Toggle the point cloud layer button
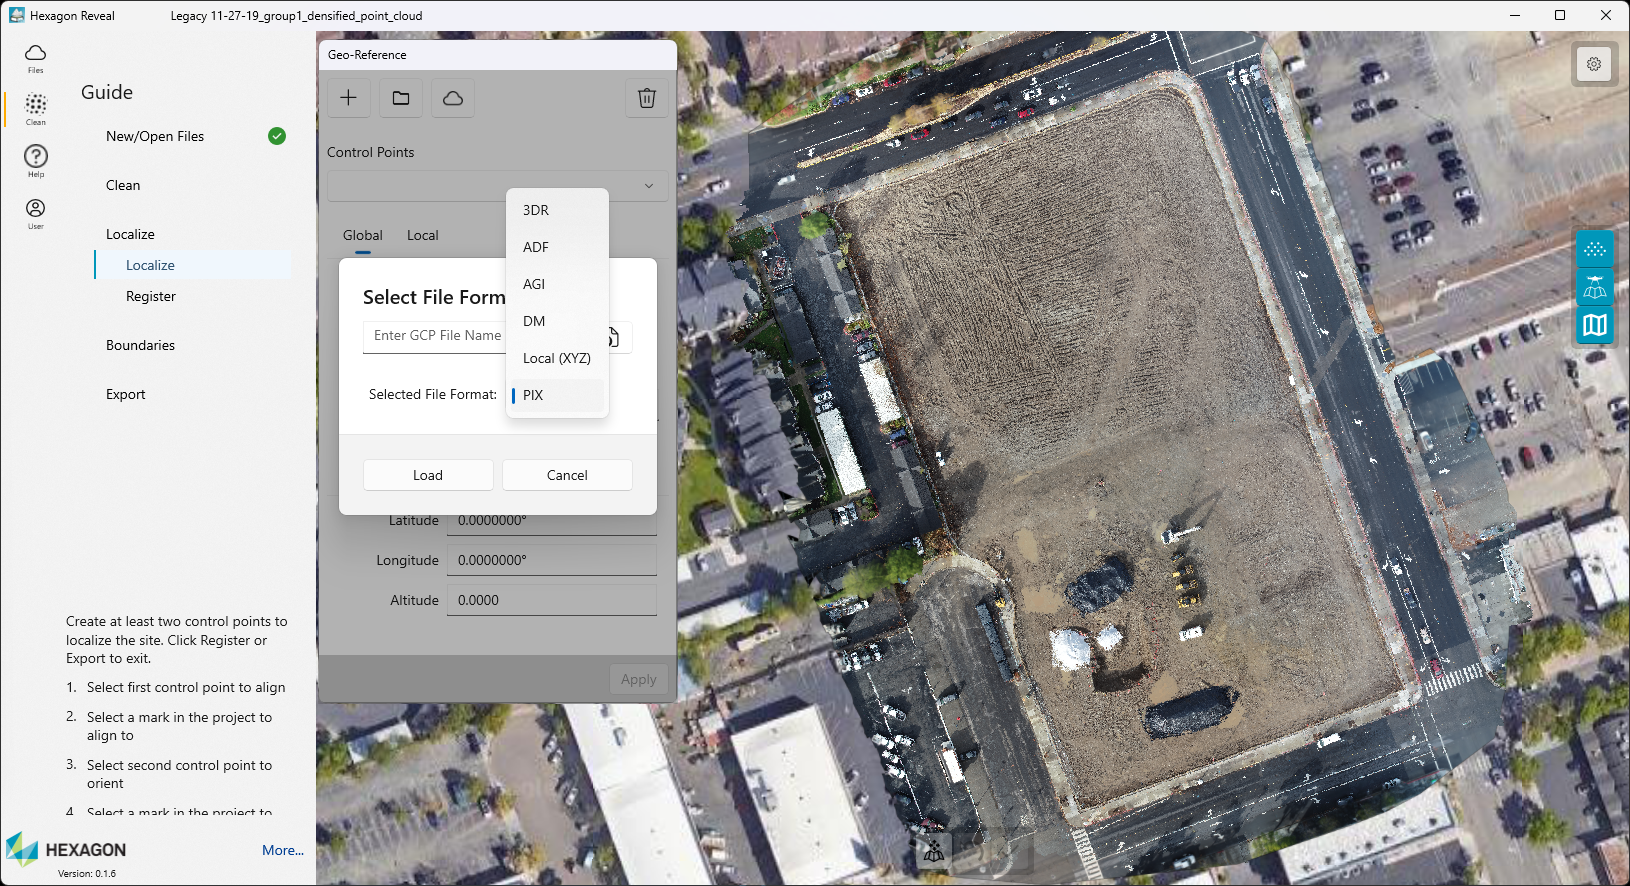 (x=1594, y=249)
